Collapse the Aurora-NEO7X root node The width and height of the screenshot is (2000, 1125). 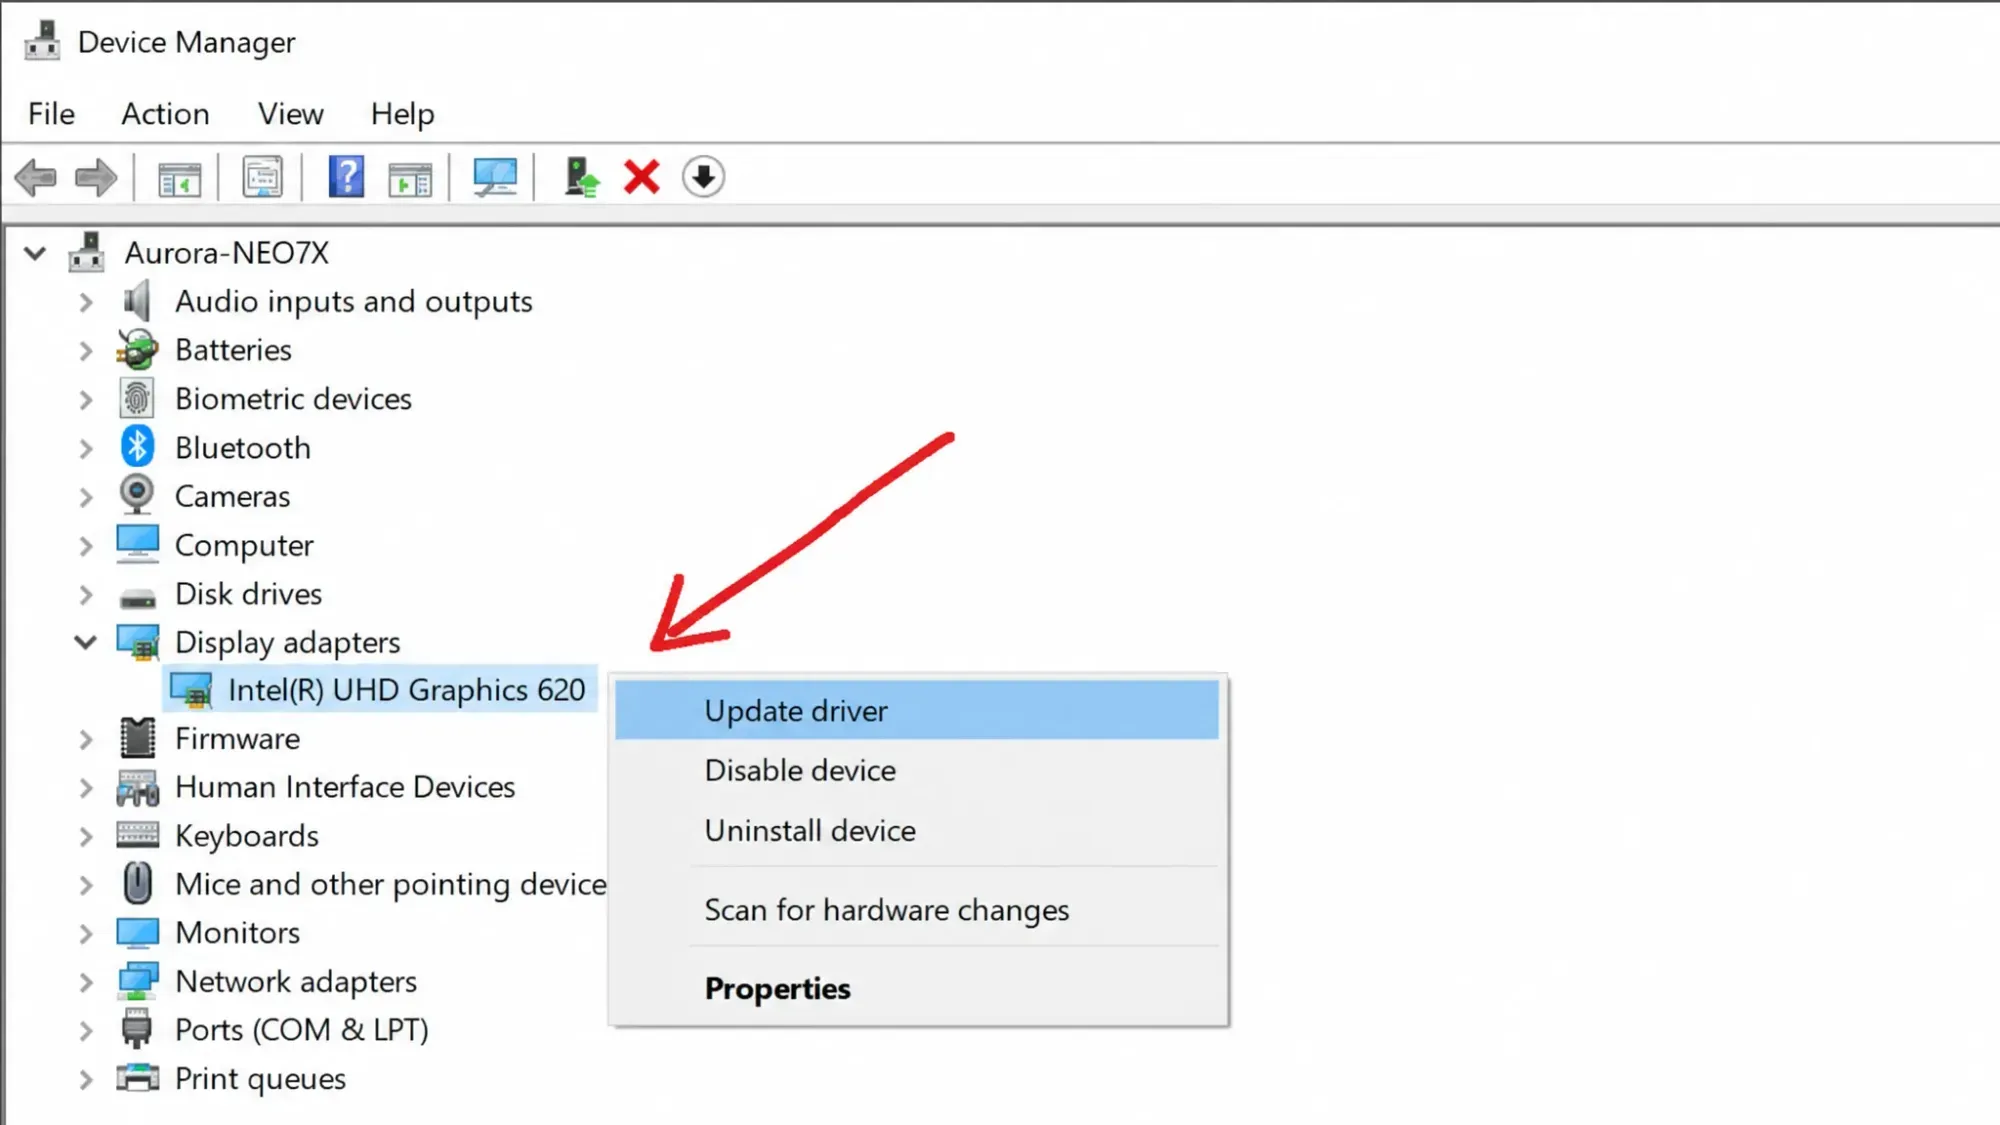(x=35, y=253)
